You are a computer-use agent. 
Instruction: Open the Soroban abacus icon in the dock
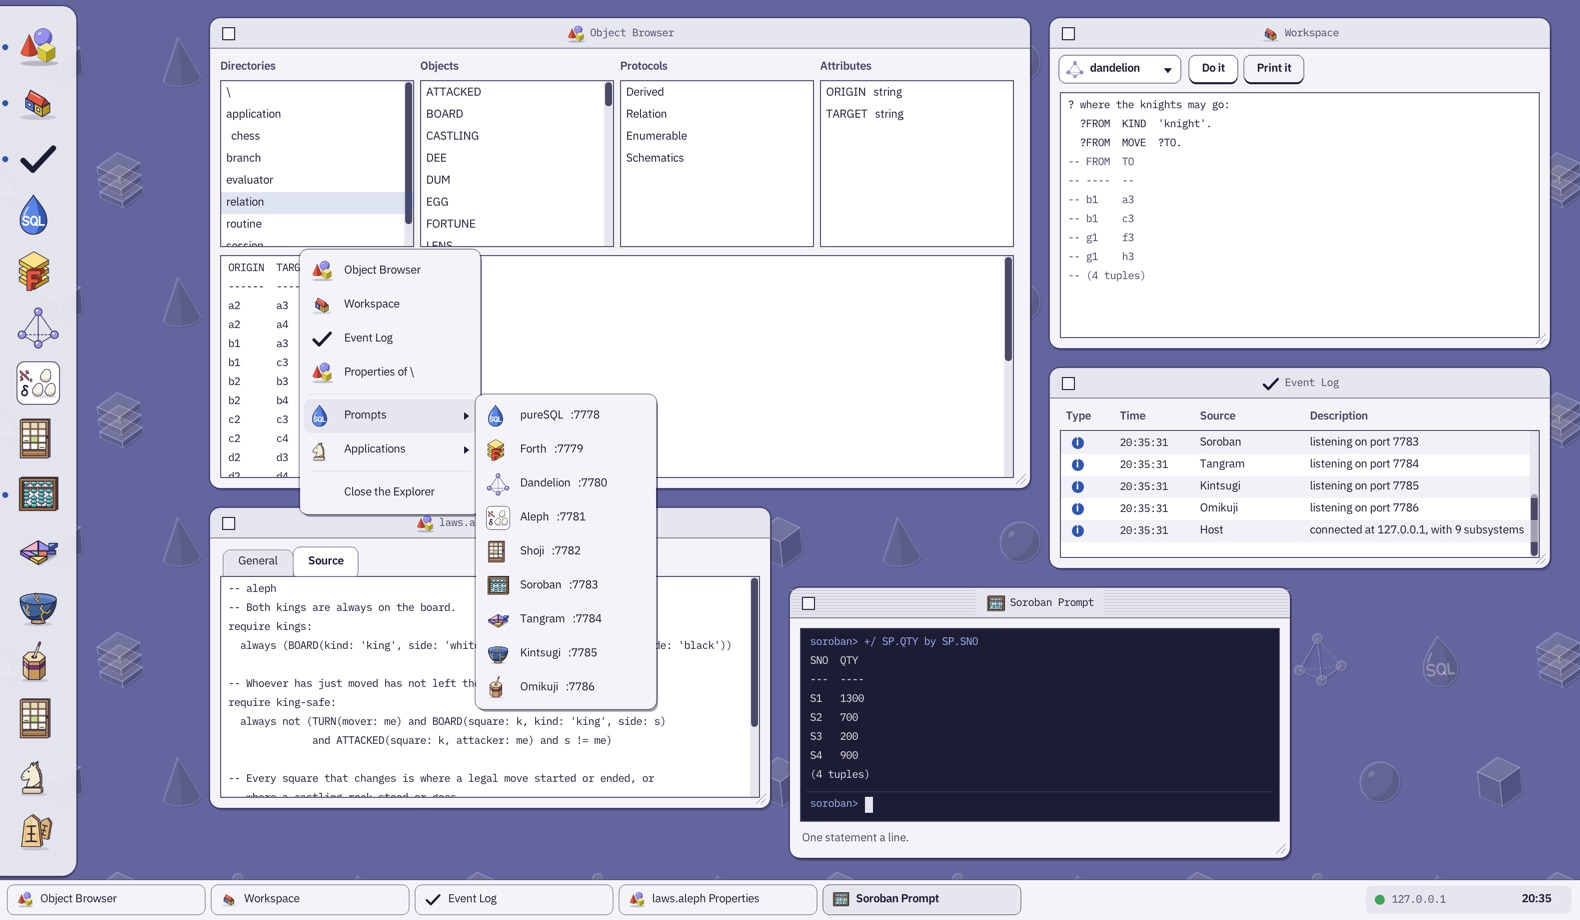point(38,495)
